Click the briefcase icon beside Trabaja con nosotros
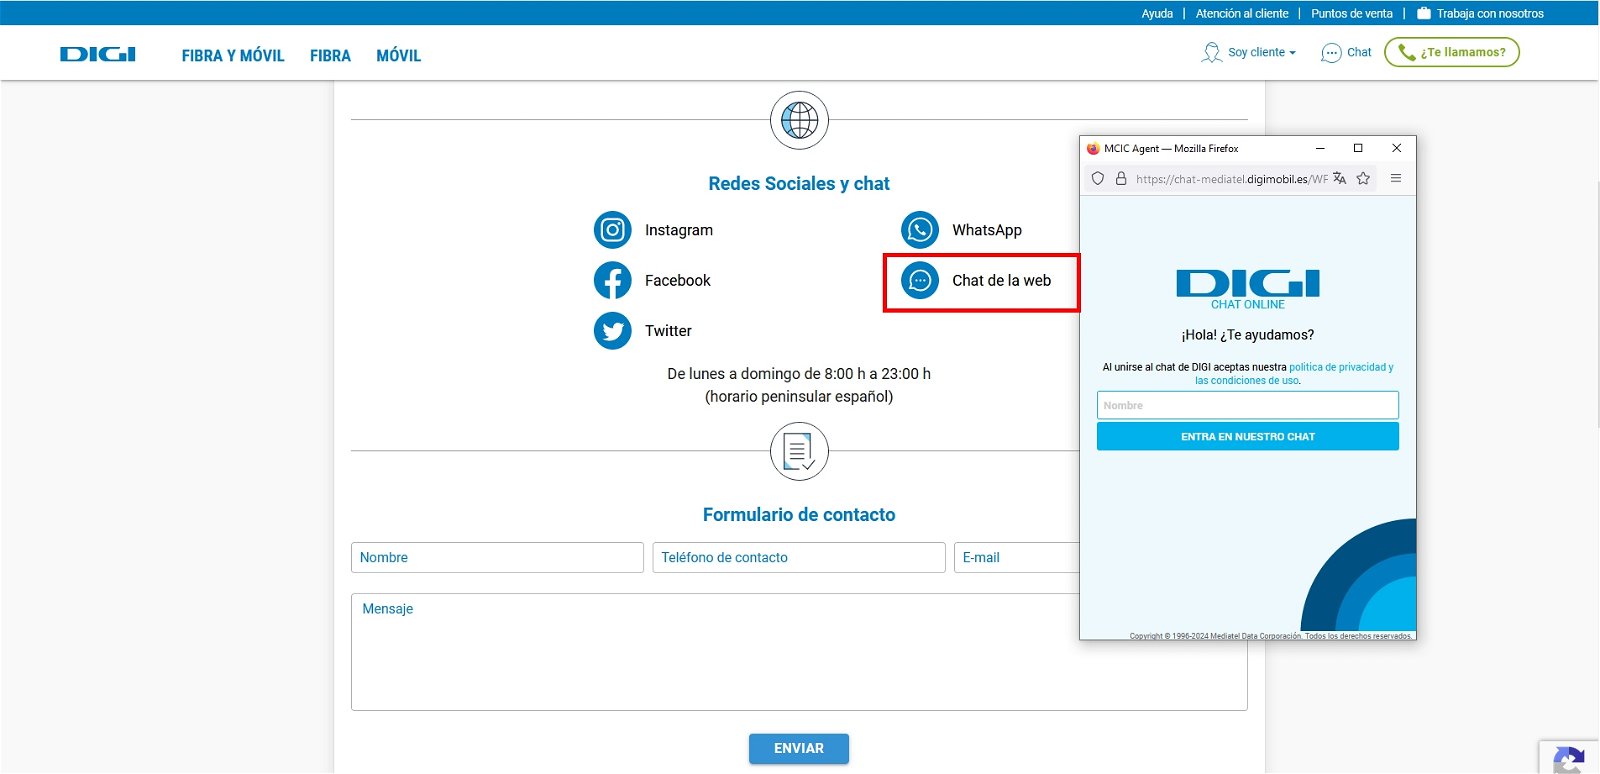1600x774 pixels. [x=1424, y=13]
